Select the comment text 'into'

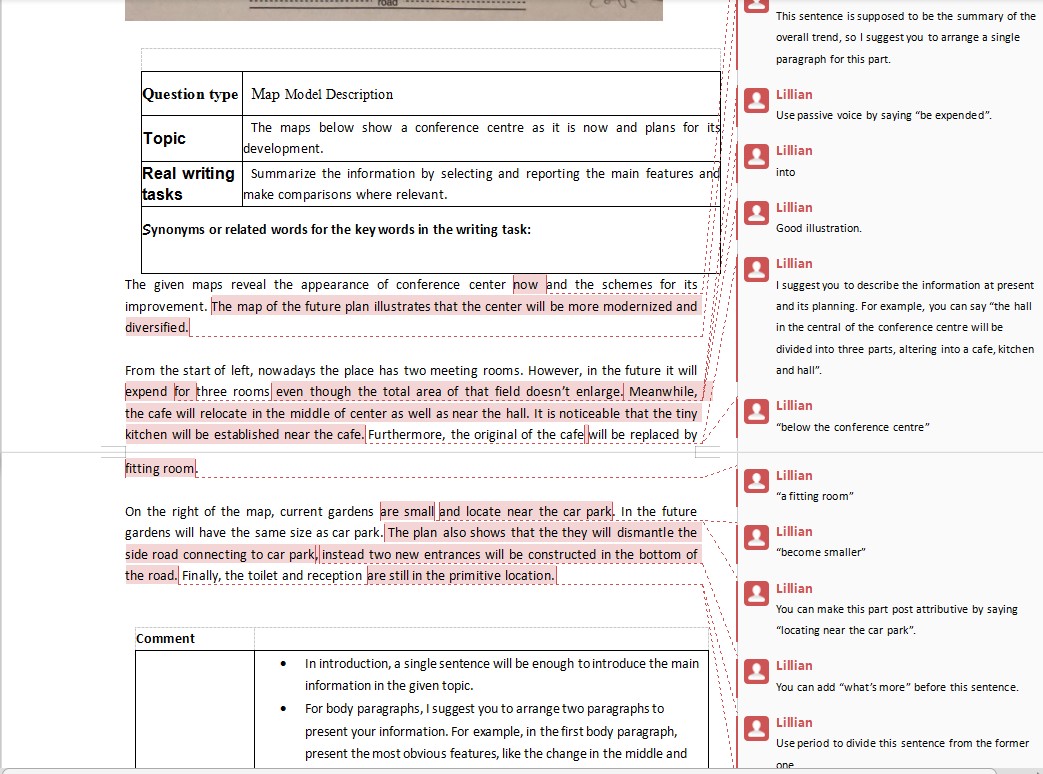tap(785, 172)
